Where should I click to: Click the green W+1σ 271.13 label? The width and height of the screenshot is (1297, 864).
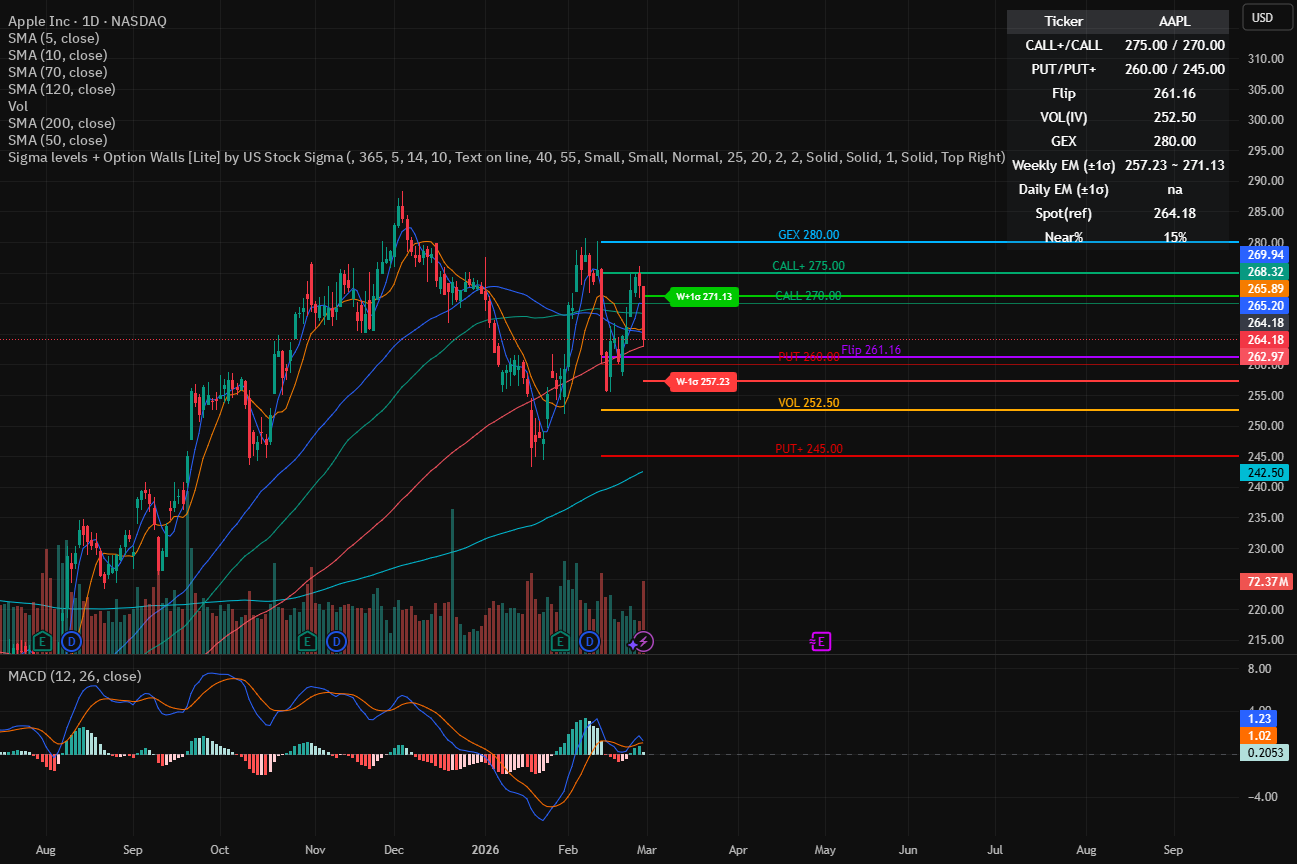(701, 297)
